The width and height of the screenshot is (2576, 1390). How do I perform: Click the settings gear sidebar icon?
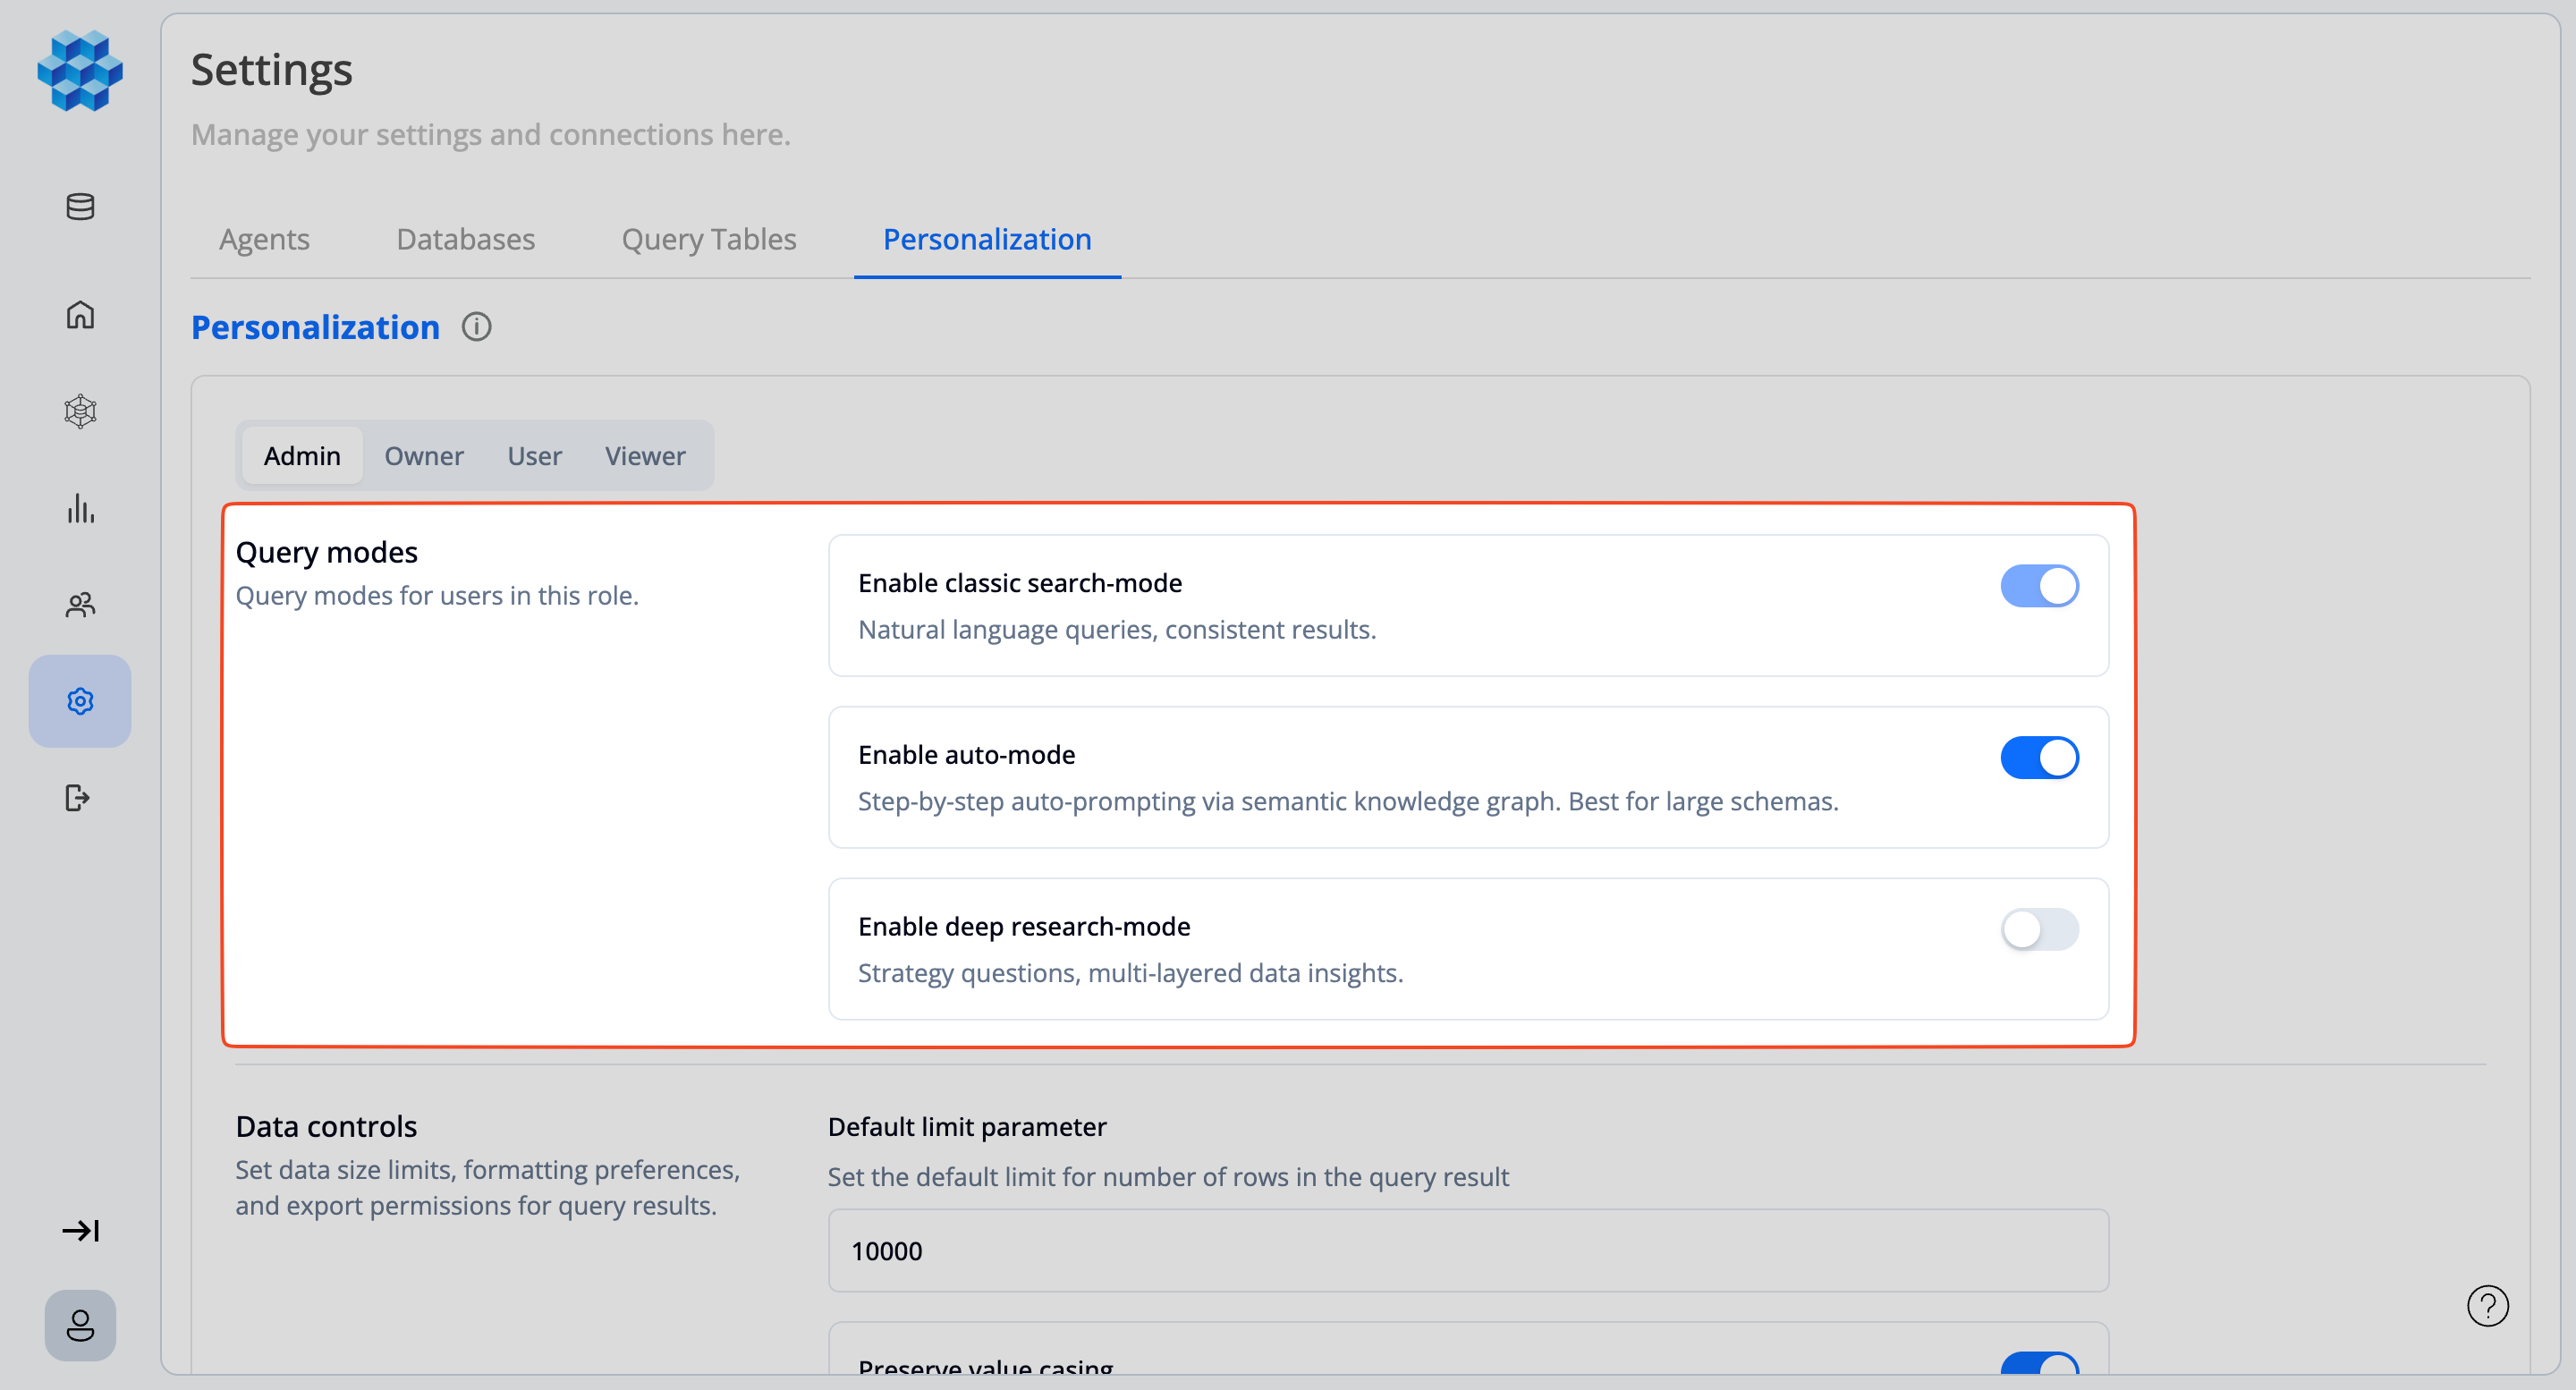[80, 701]
